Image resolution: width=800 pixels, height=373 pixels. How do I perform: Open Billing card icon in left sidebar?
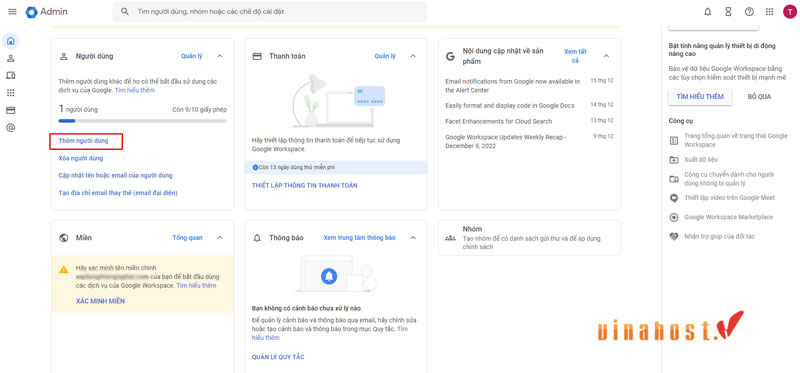coord(10,110)
